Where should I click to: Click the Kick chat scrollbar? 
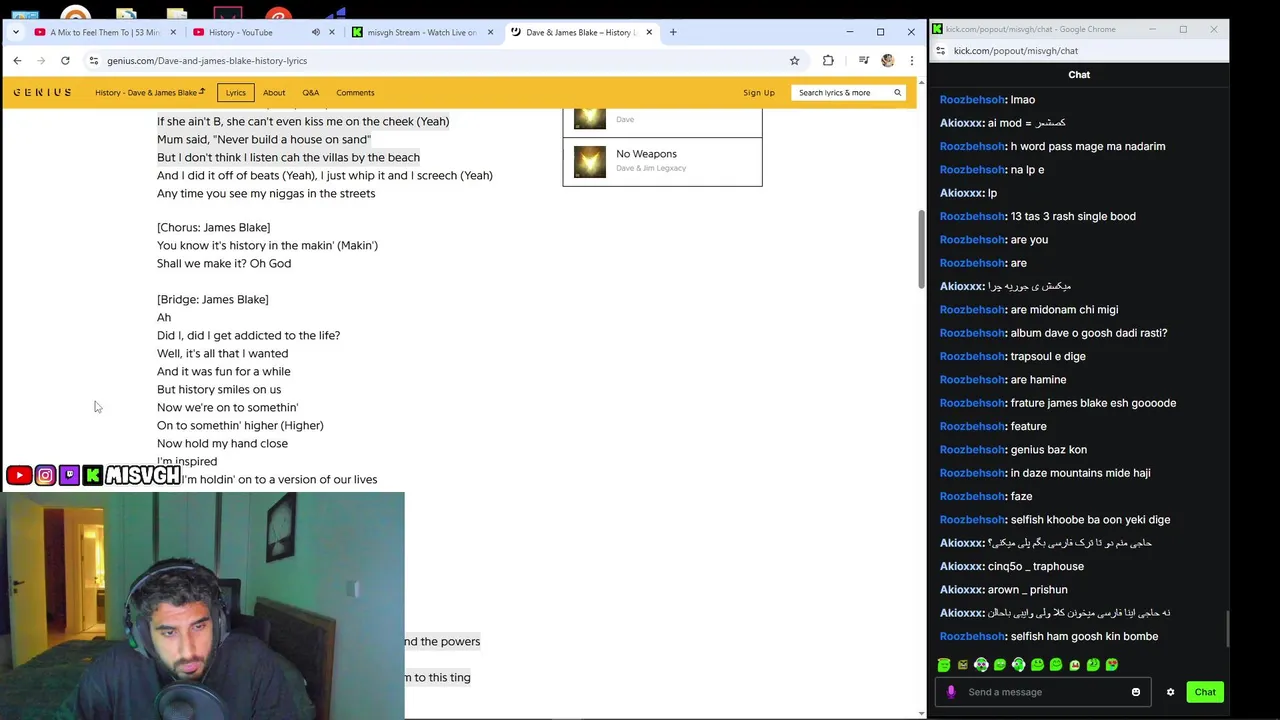1227,630
